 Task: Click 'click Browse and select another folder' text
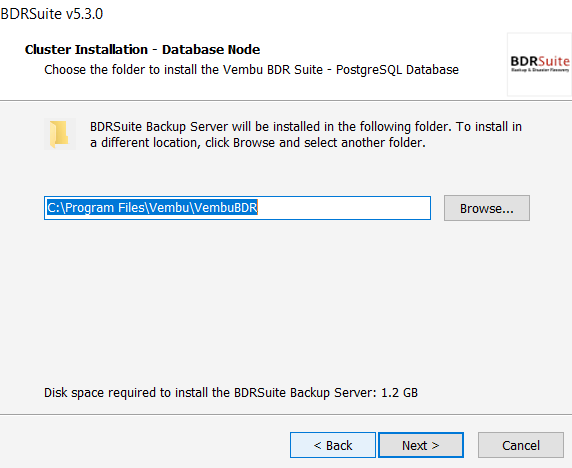[x=315, y=143]
